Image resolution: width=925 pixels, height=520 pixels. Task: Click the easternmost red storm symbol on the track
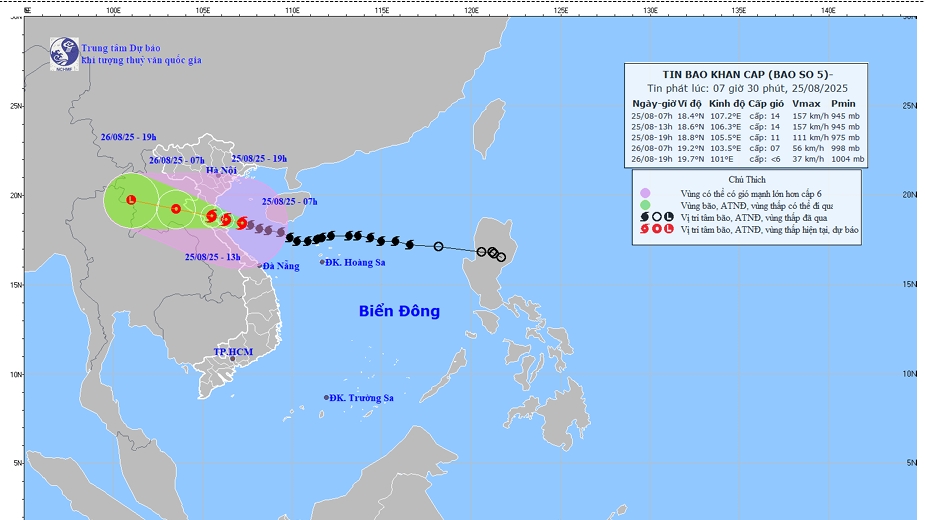tap(242, 223)
